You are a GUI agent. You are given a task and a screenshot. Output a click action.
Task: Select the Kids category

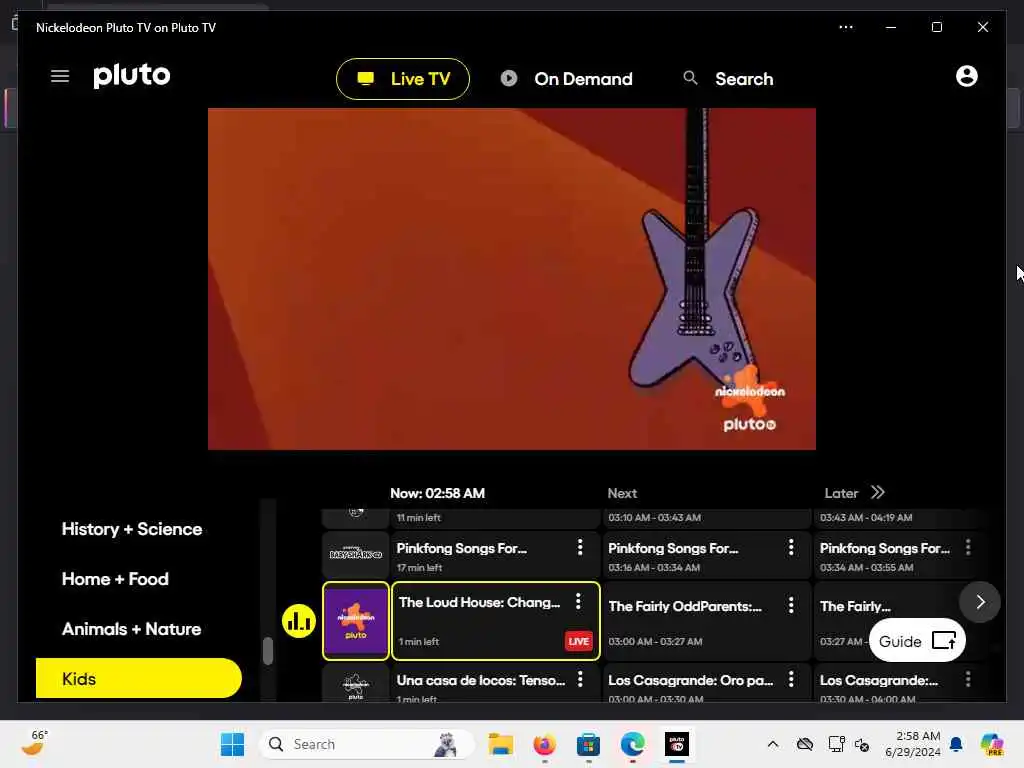(138, 679)
